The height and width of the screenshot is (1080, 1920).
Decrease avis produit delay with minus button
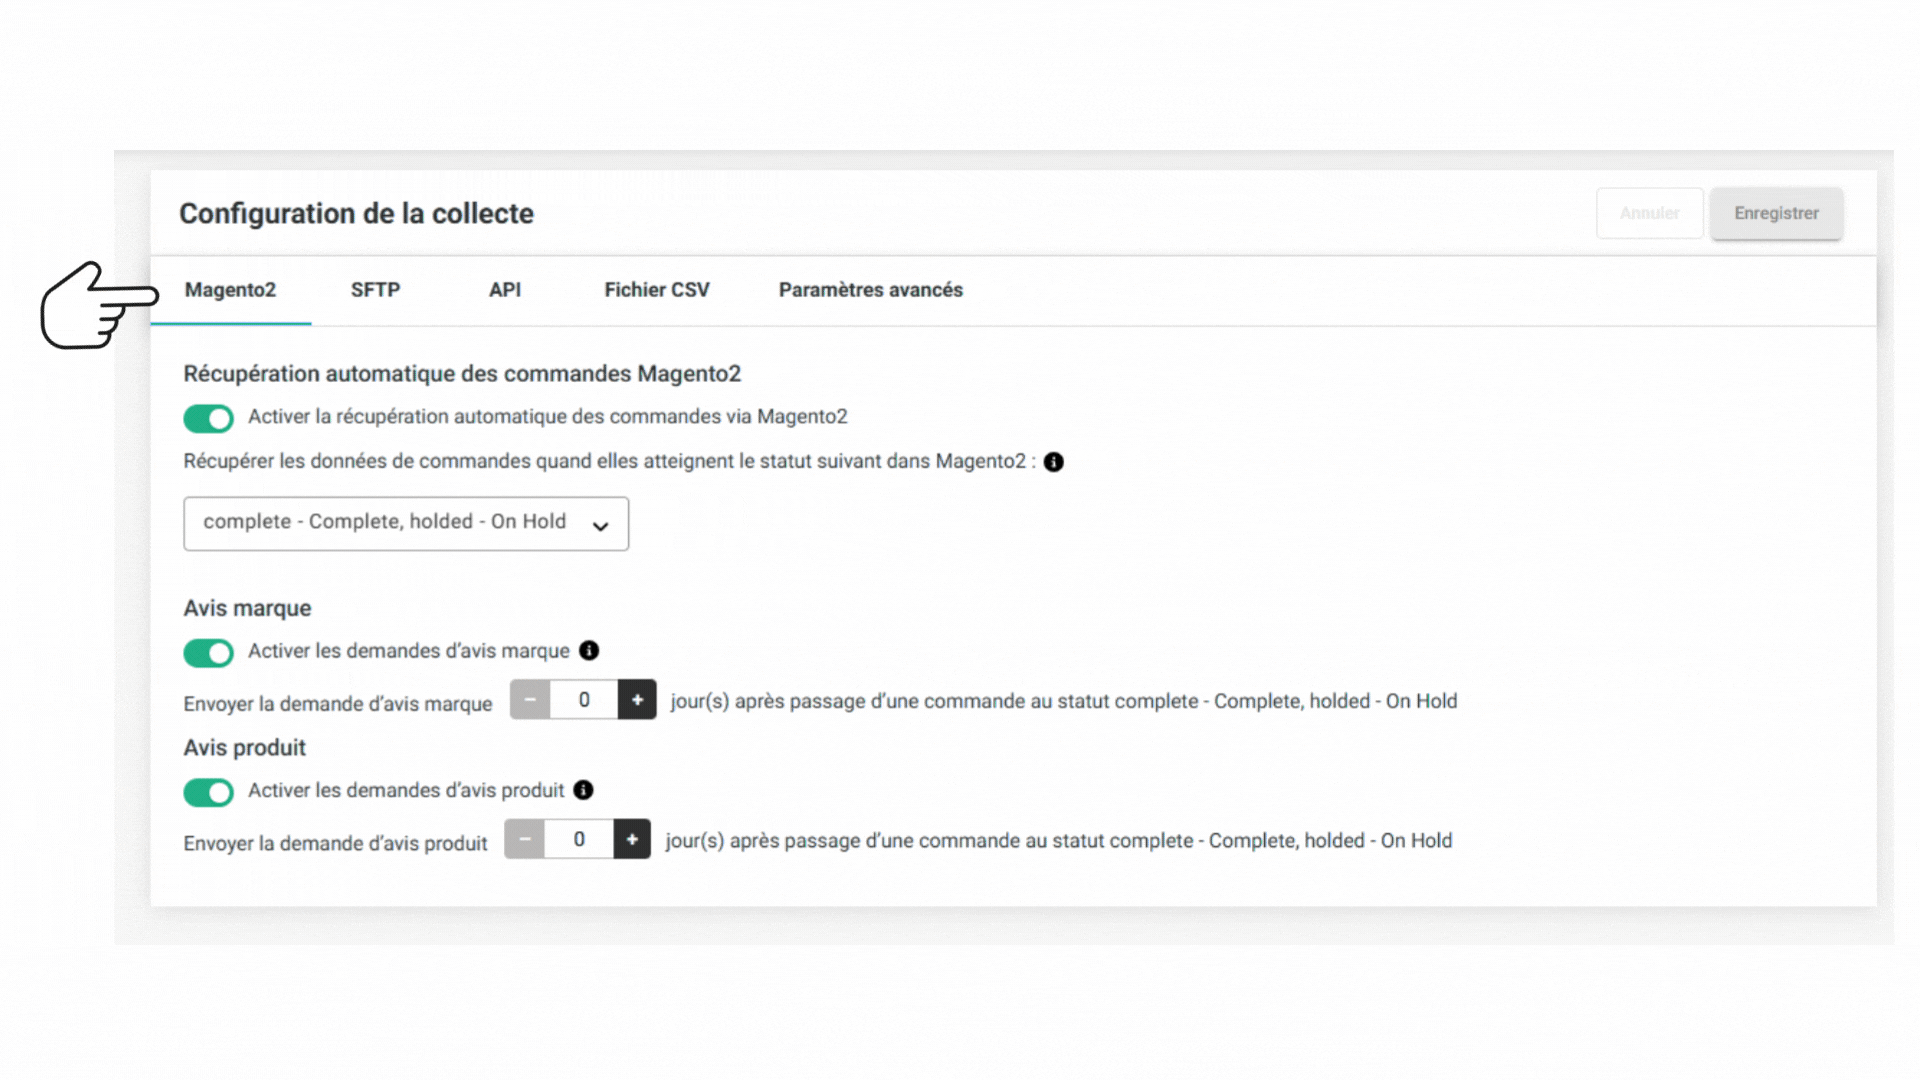525,839
